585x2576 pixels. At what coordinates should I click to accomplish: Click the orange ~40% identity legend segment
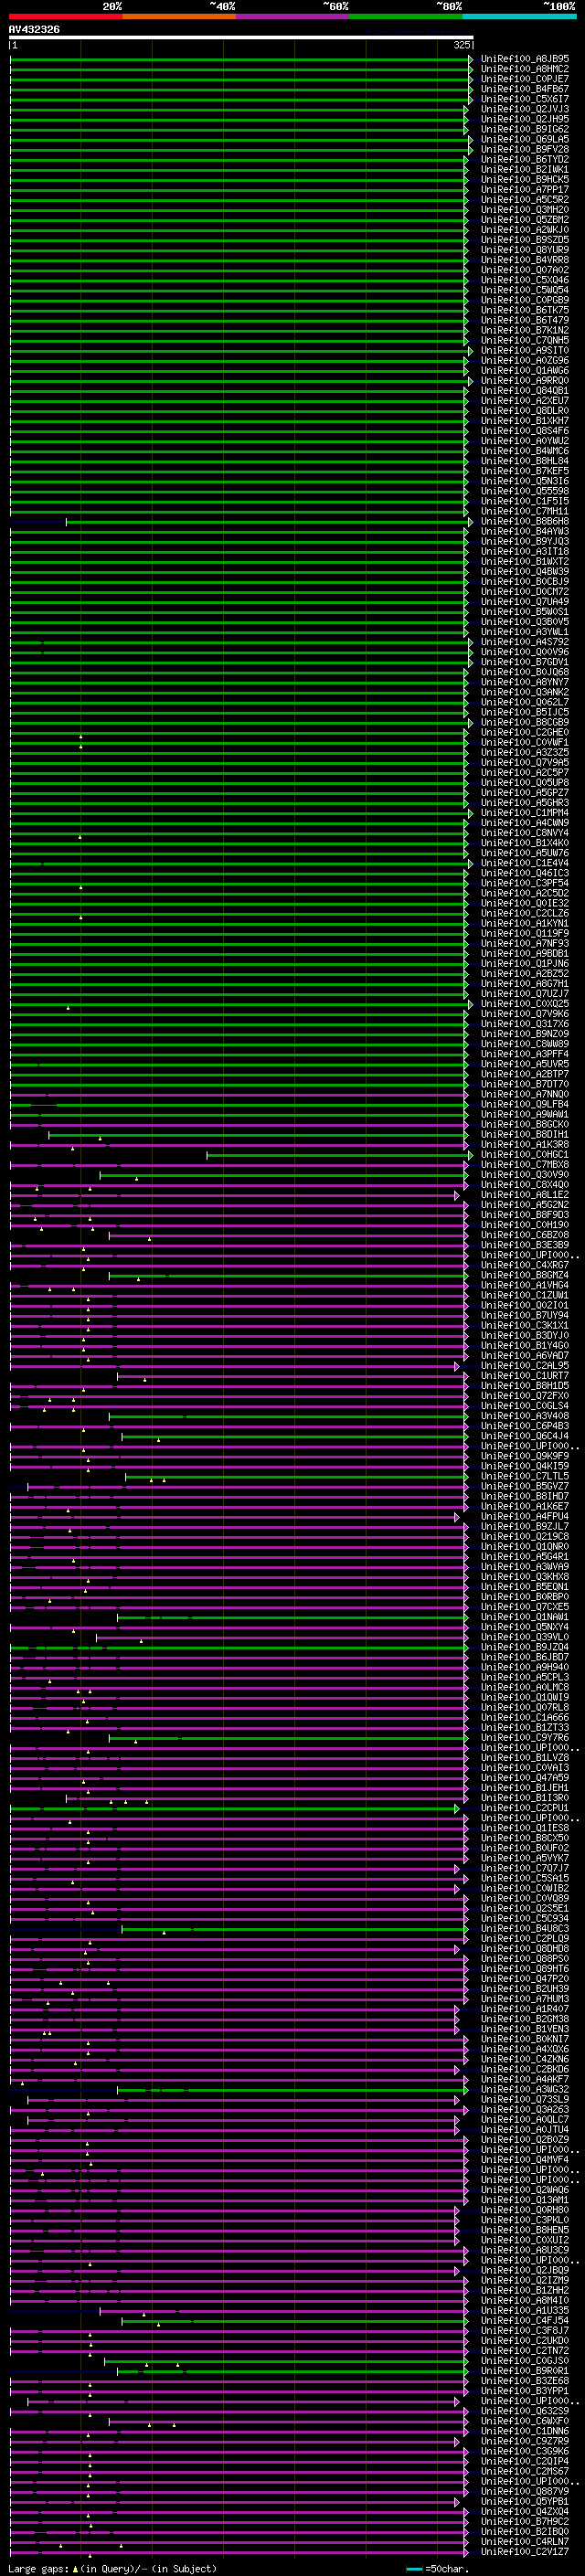click(x=179, y=16)
